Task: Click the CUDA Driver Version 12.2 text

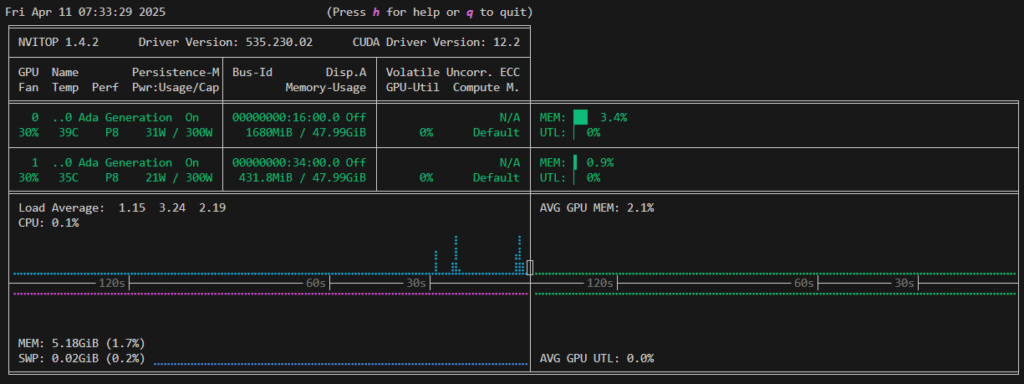Action: pos(436,42)
